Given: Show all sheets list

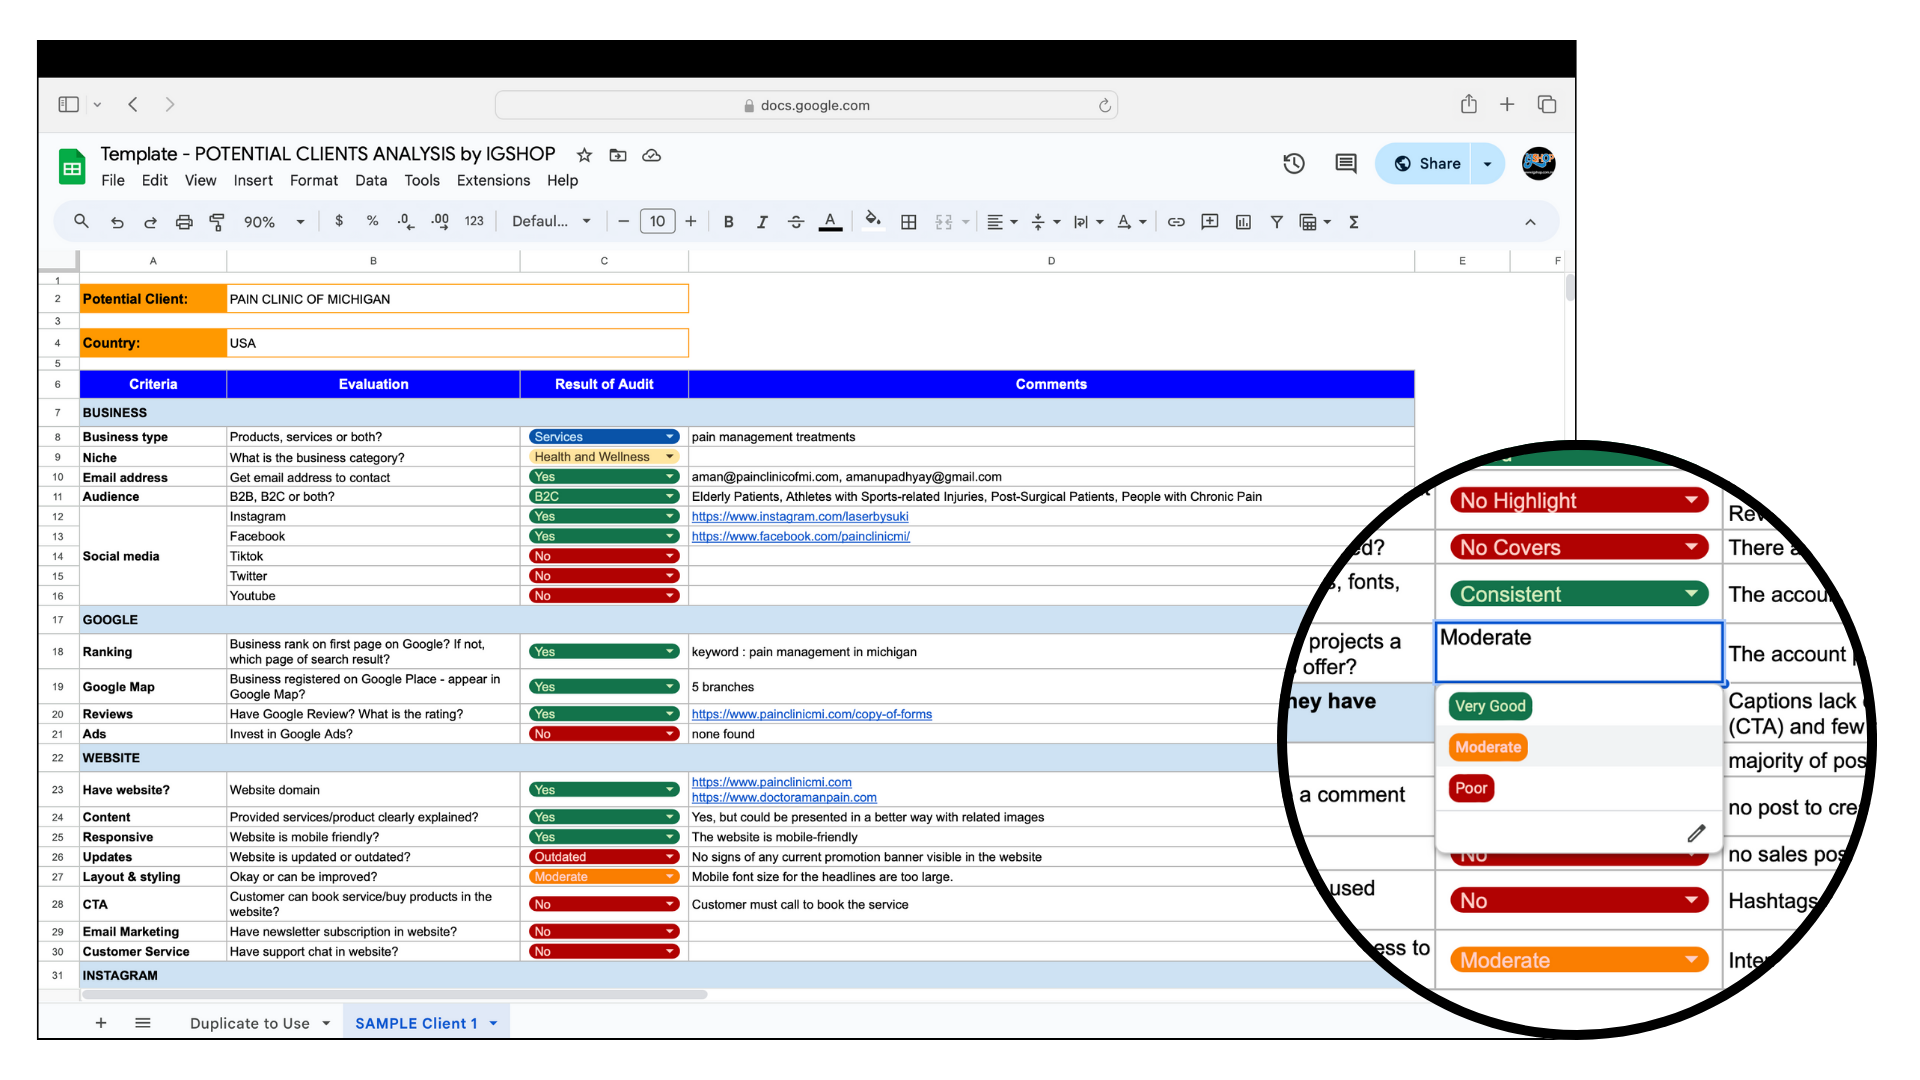Looking at the screenshot, I should pos(143,1023).
